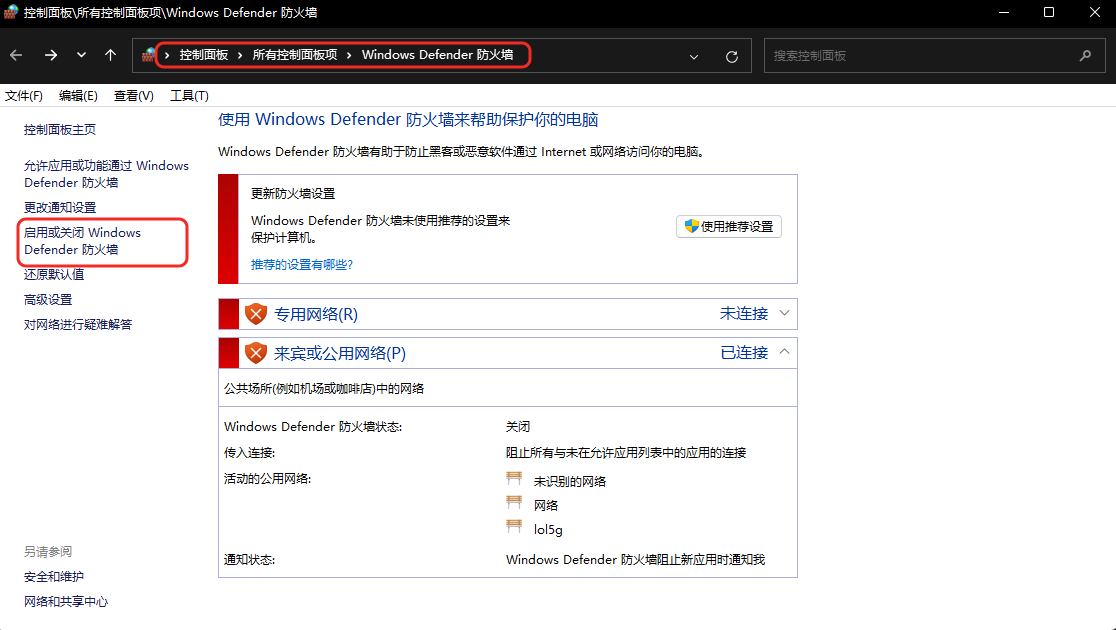The height and width of the screenshot is (630, 1116).
Task: Click the 未连接 status text
Action: [x=744, y=314]
